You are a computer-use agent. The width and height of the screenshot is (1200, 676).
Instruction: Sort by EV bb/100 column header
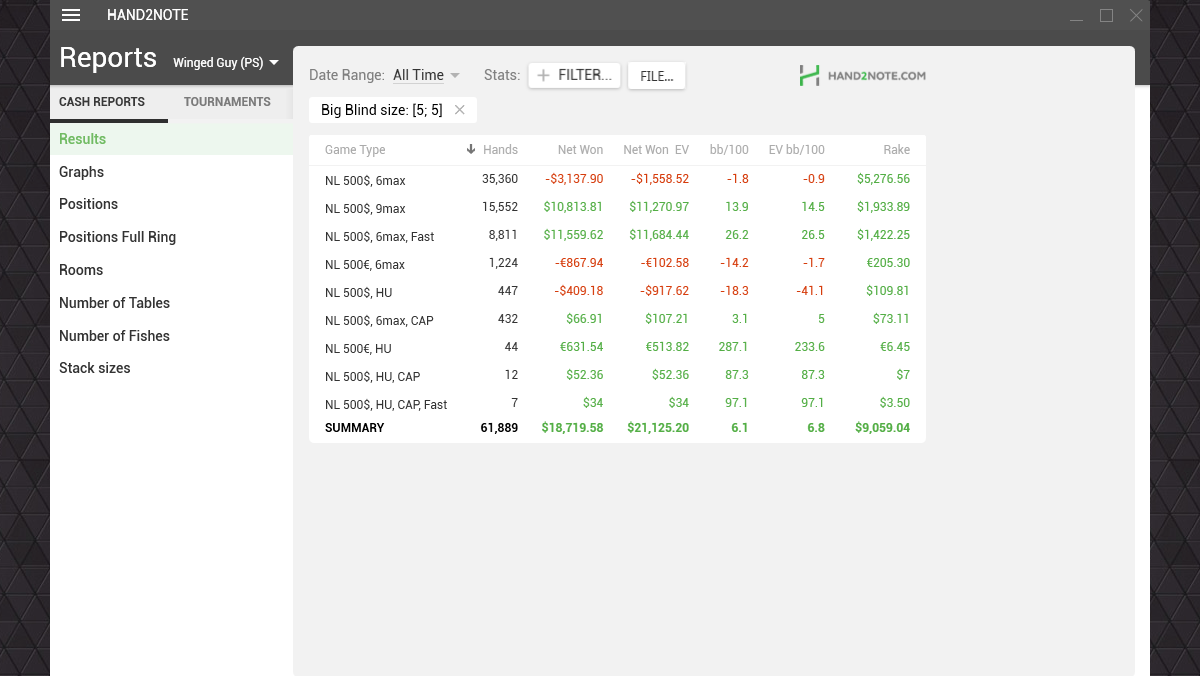(796, 150)
